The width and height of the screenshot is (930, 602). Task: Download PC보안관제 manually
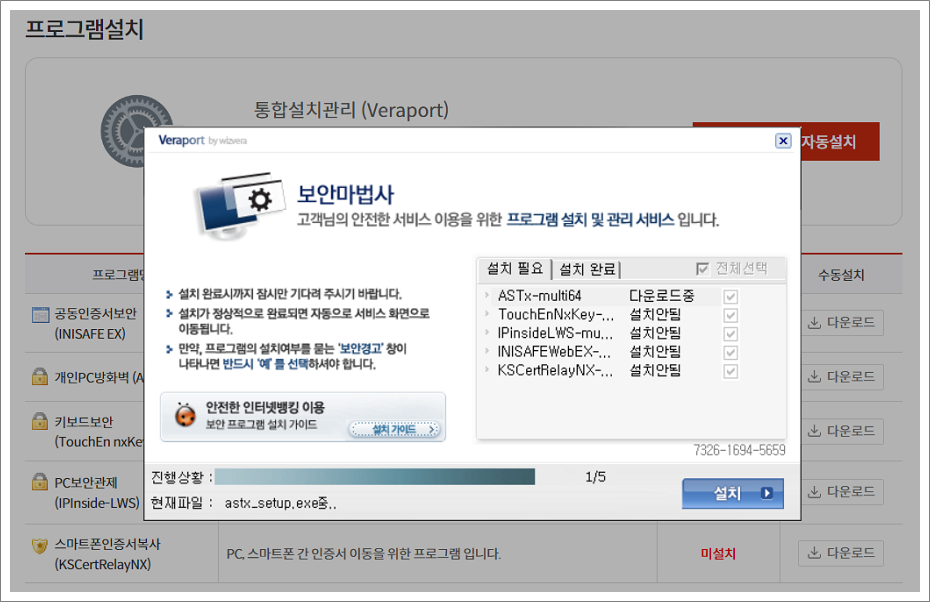click(840, 492)
